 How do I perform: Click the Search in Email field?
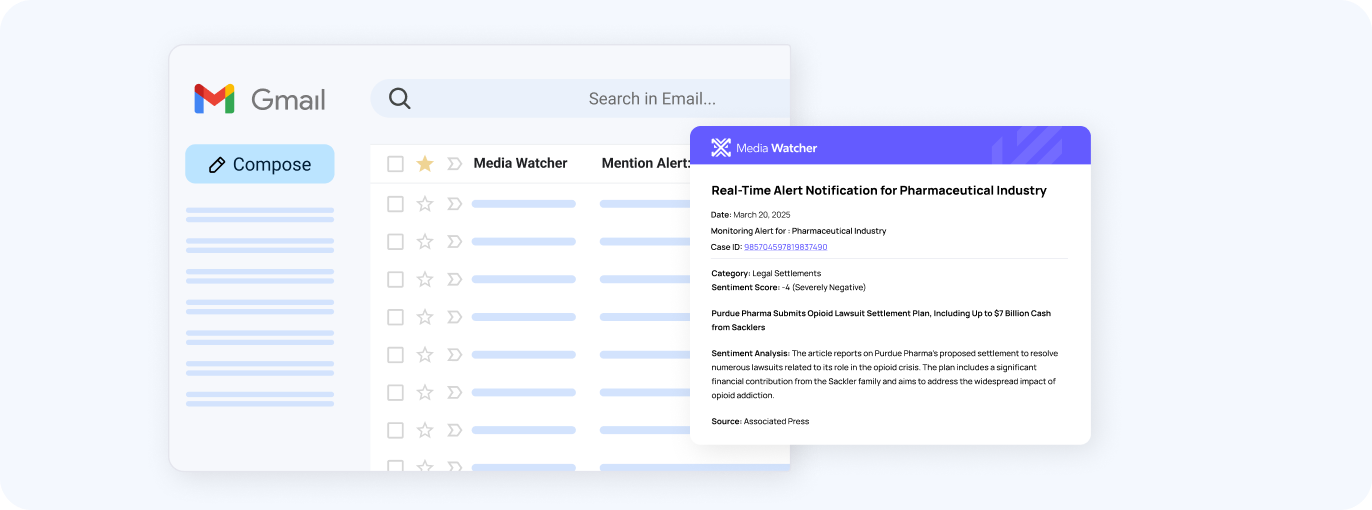[580, 99]
